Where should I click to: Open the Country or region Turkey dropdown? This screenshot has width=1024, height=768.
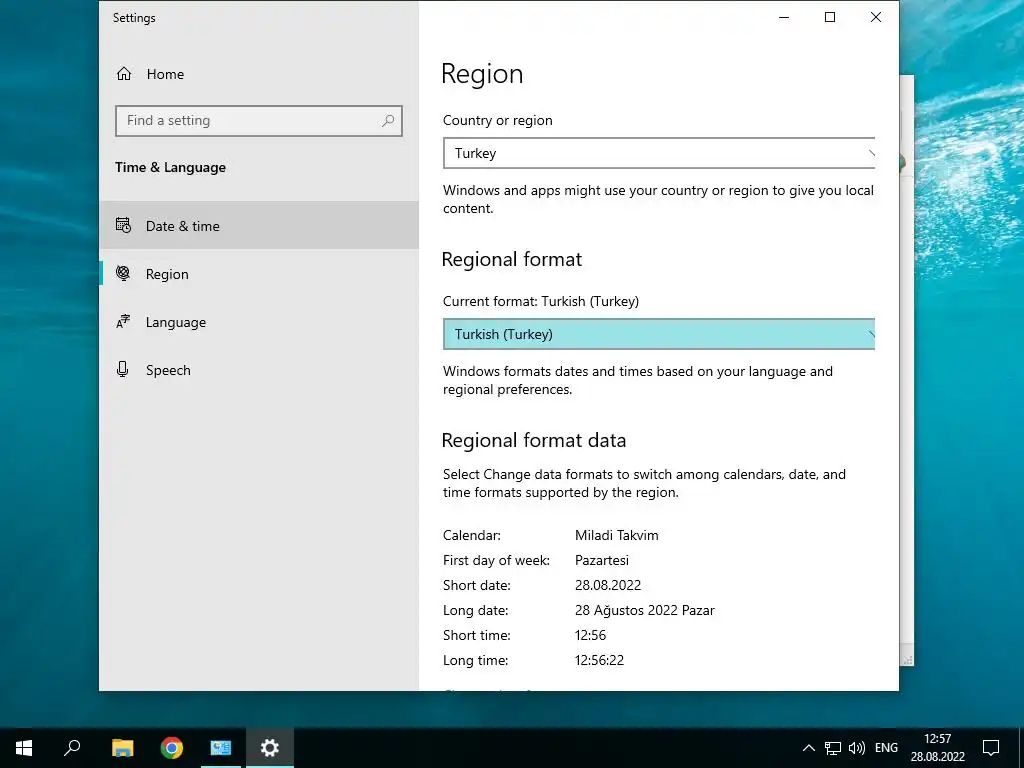[x=659, y=153]
